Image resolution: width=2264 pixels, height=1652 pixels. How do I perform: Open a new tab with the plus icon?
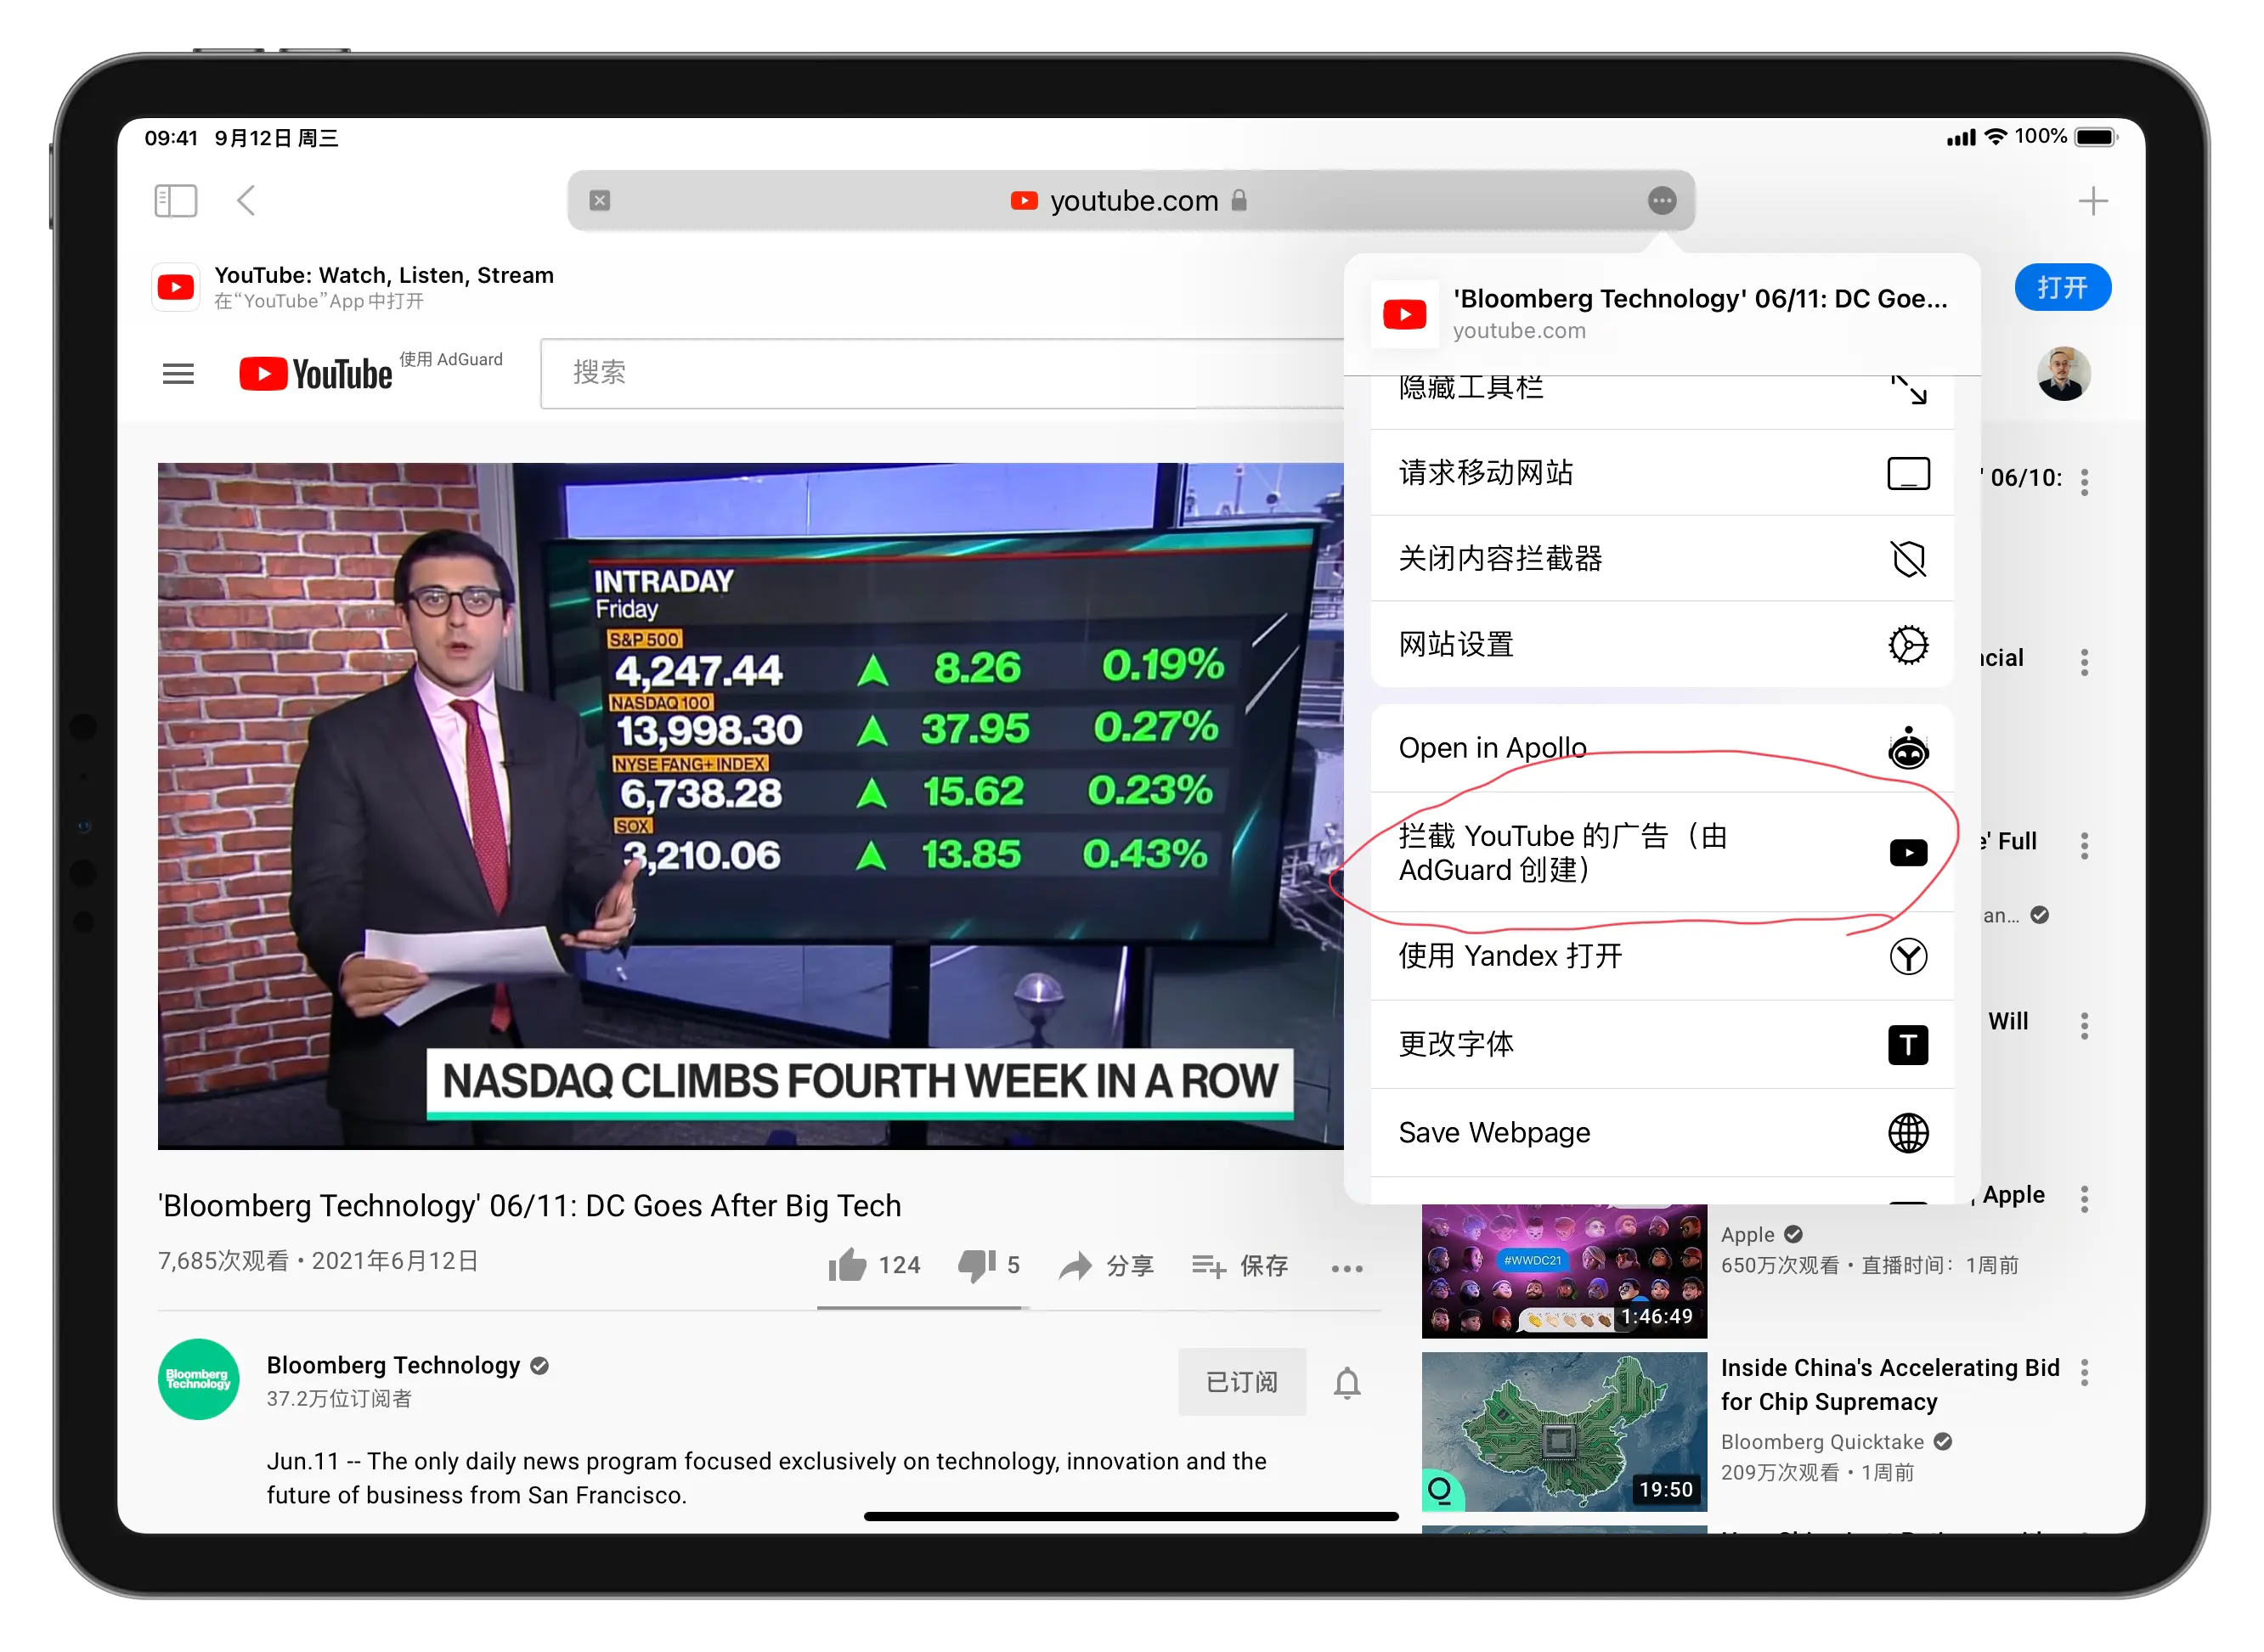[2092, 201]
